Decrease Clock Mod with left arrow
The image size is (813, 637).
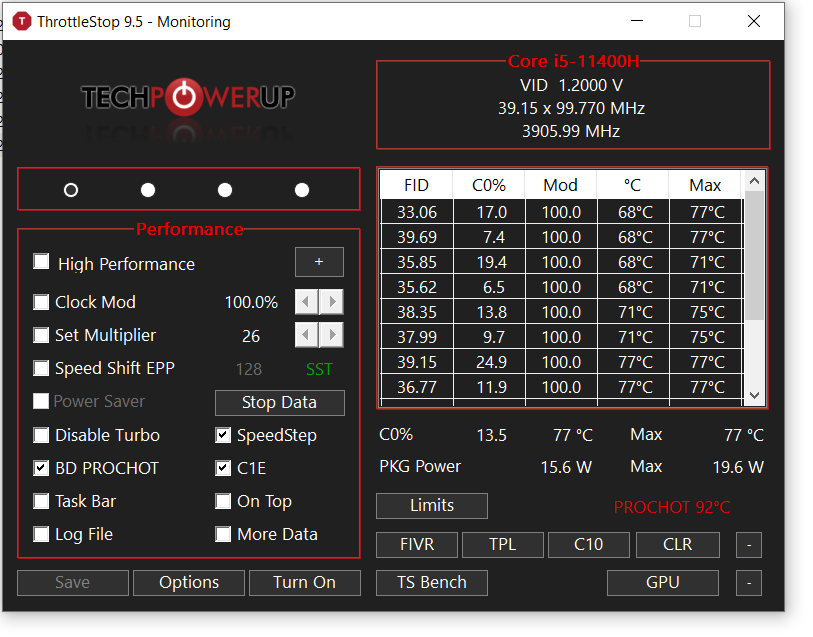306,302
